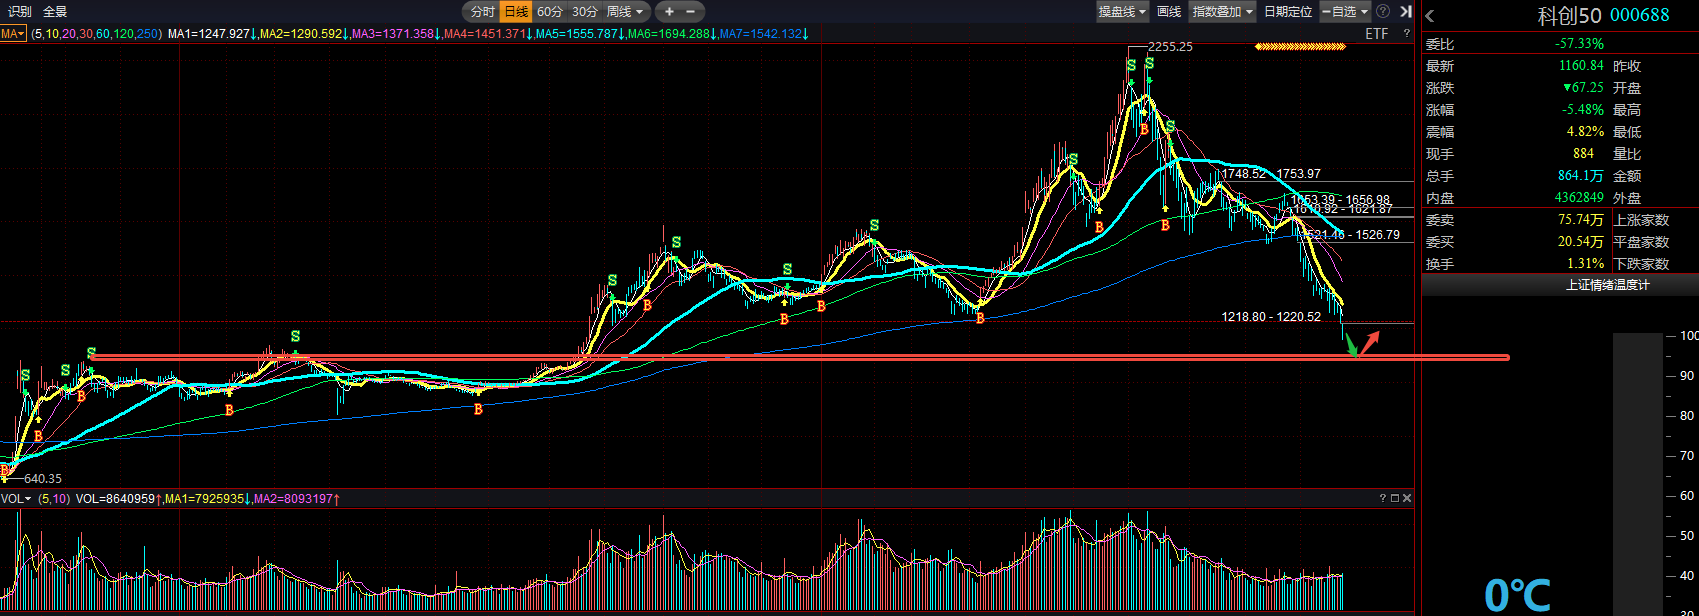Zoom out the chart with the minus button
The image size is (1699, 616).
(690, 12)
